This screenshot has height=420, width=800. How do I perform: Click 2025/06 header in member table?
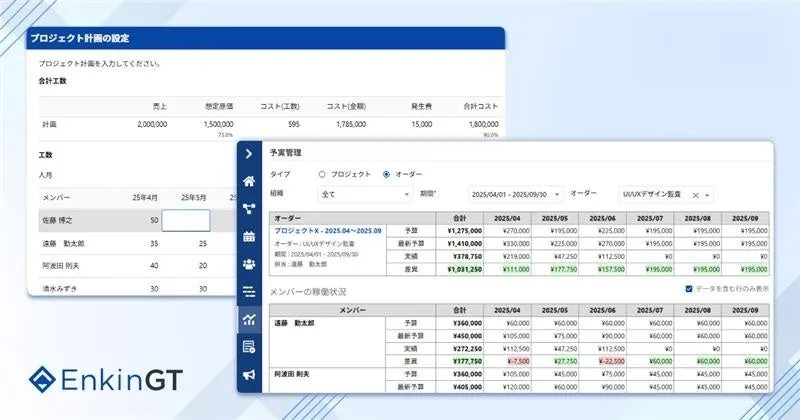pyautogui.click(x=602, y=310)
